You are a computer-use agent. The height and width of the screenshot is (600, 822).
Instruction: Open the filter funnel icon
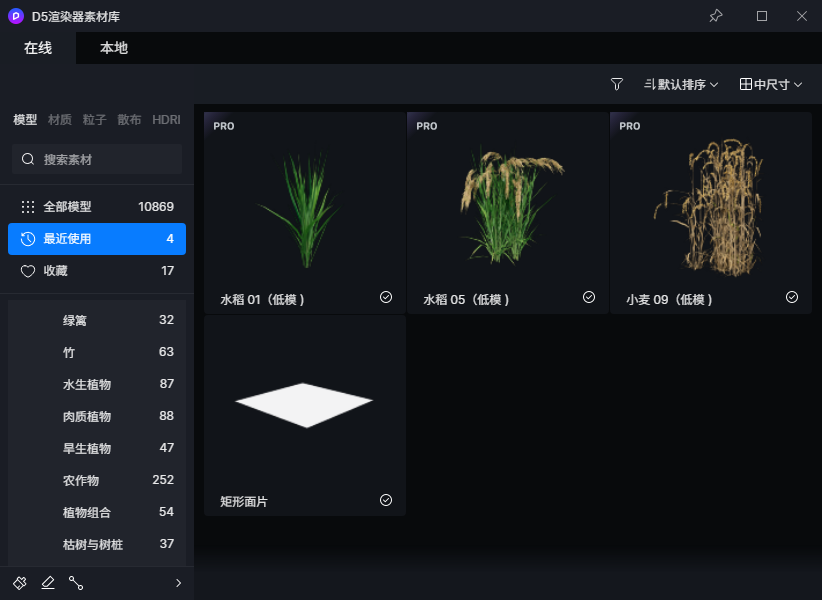tap(616, 84)
